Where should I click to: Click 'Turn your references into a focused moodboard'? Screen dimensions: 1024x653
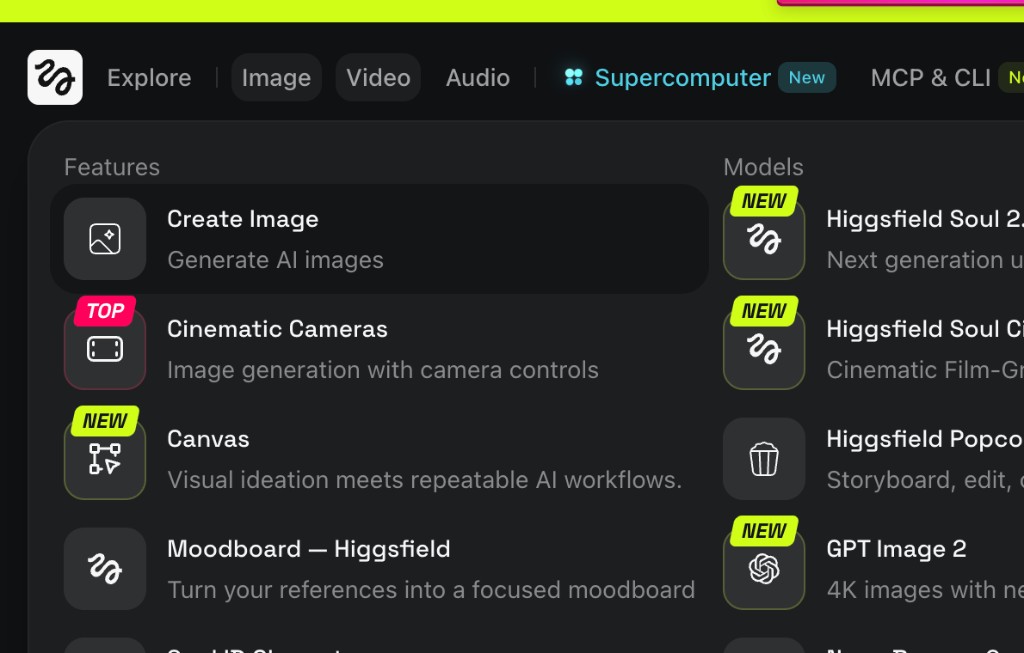[431, 590]
